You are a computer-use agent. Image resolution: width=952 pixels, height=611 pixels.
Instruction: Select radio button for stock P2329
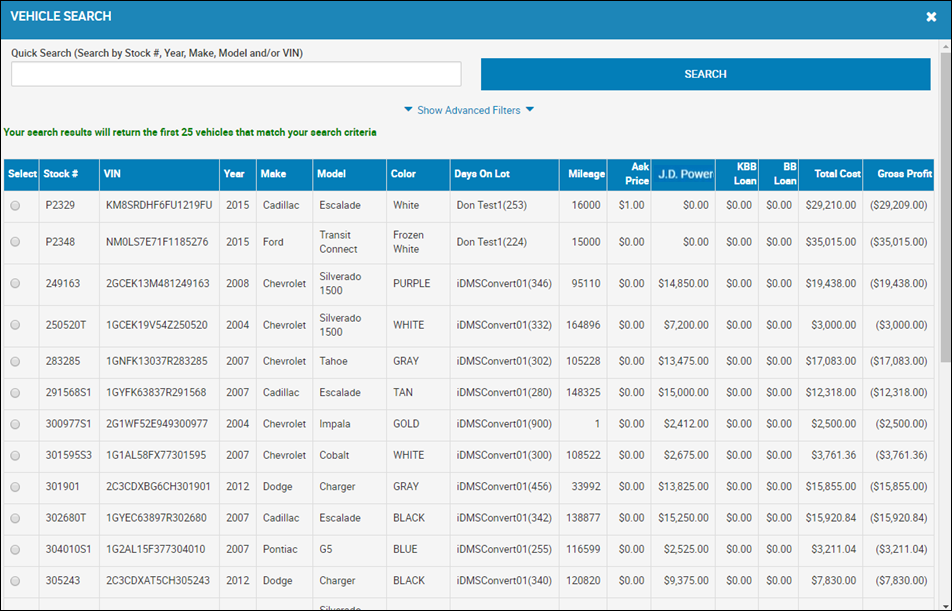[x=15, y=206]
